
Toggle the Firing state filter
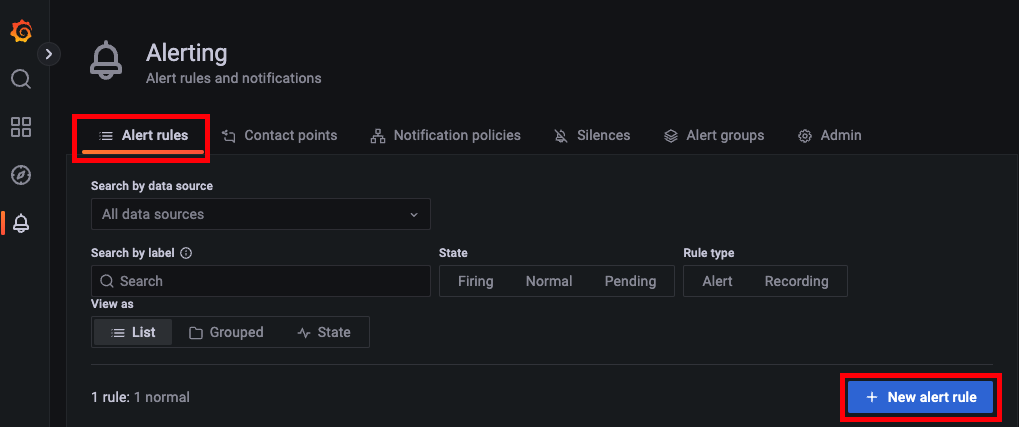click(476, 281)
